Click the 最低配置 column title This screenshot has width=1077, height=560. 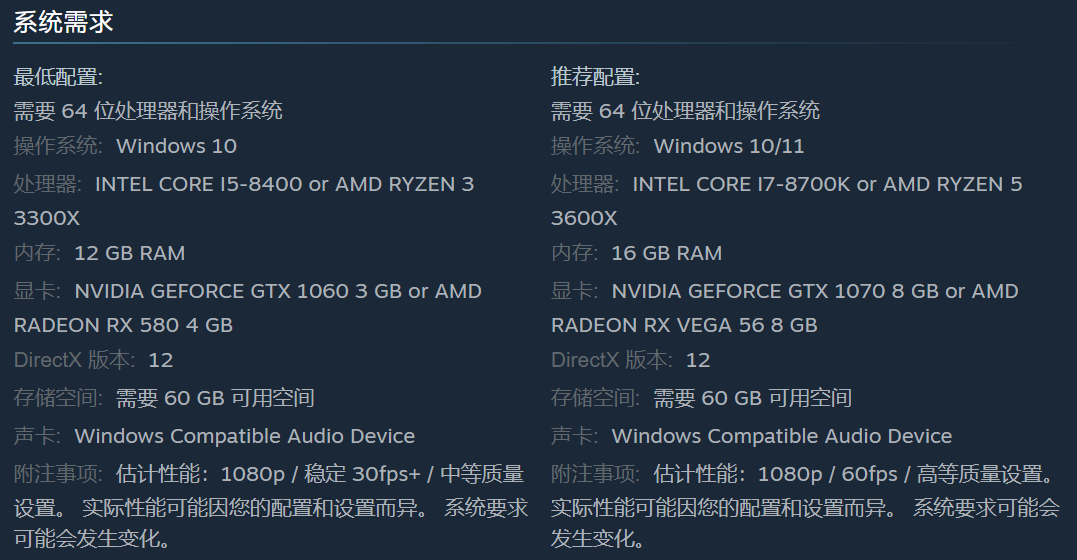click(x=58, y=76)
